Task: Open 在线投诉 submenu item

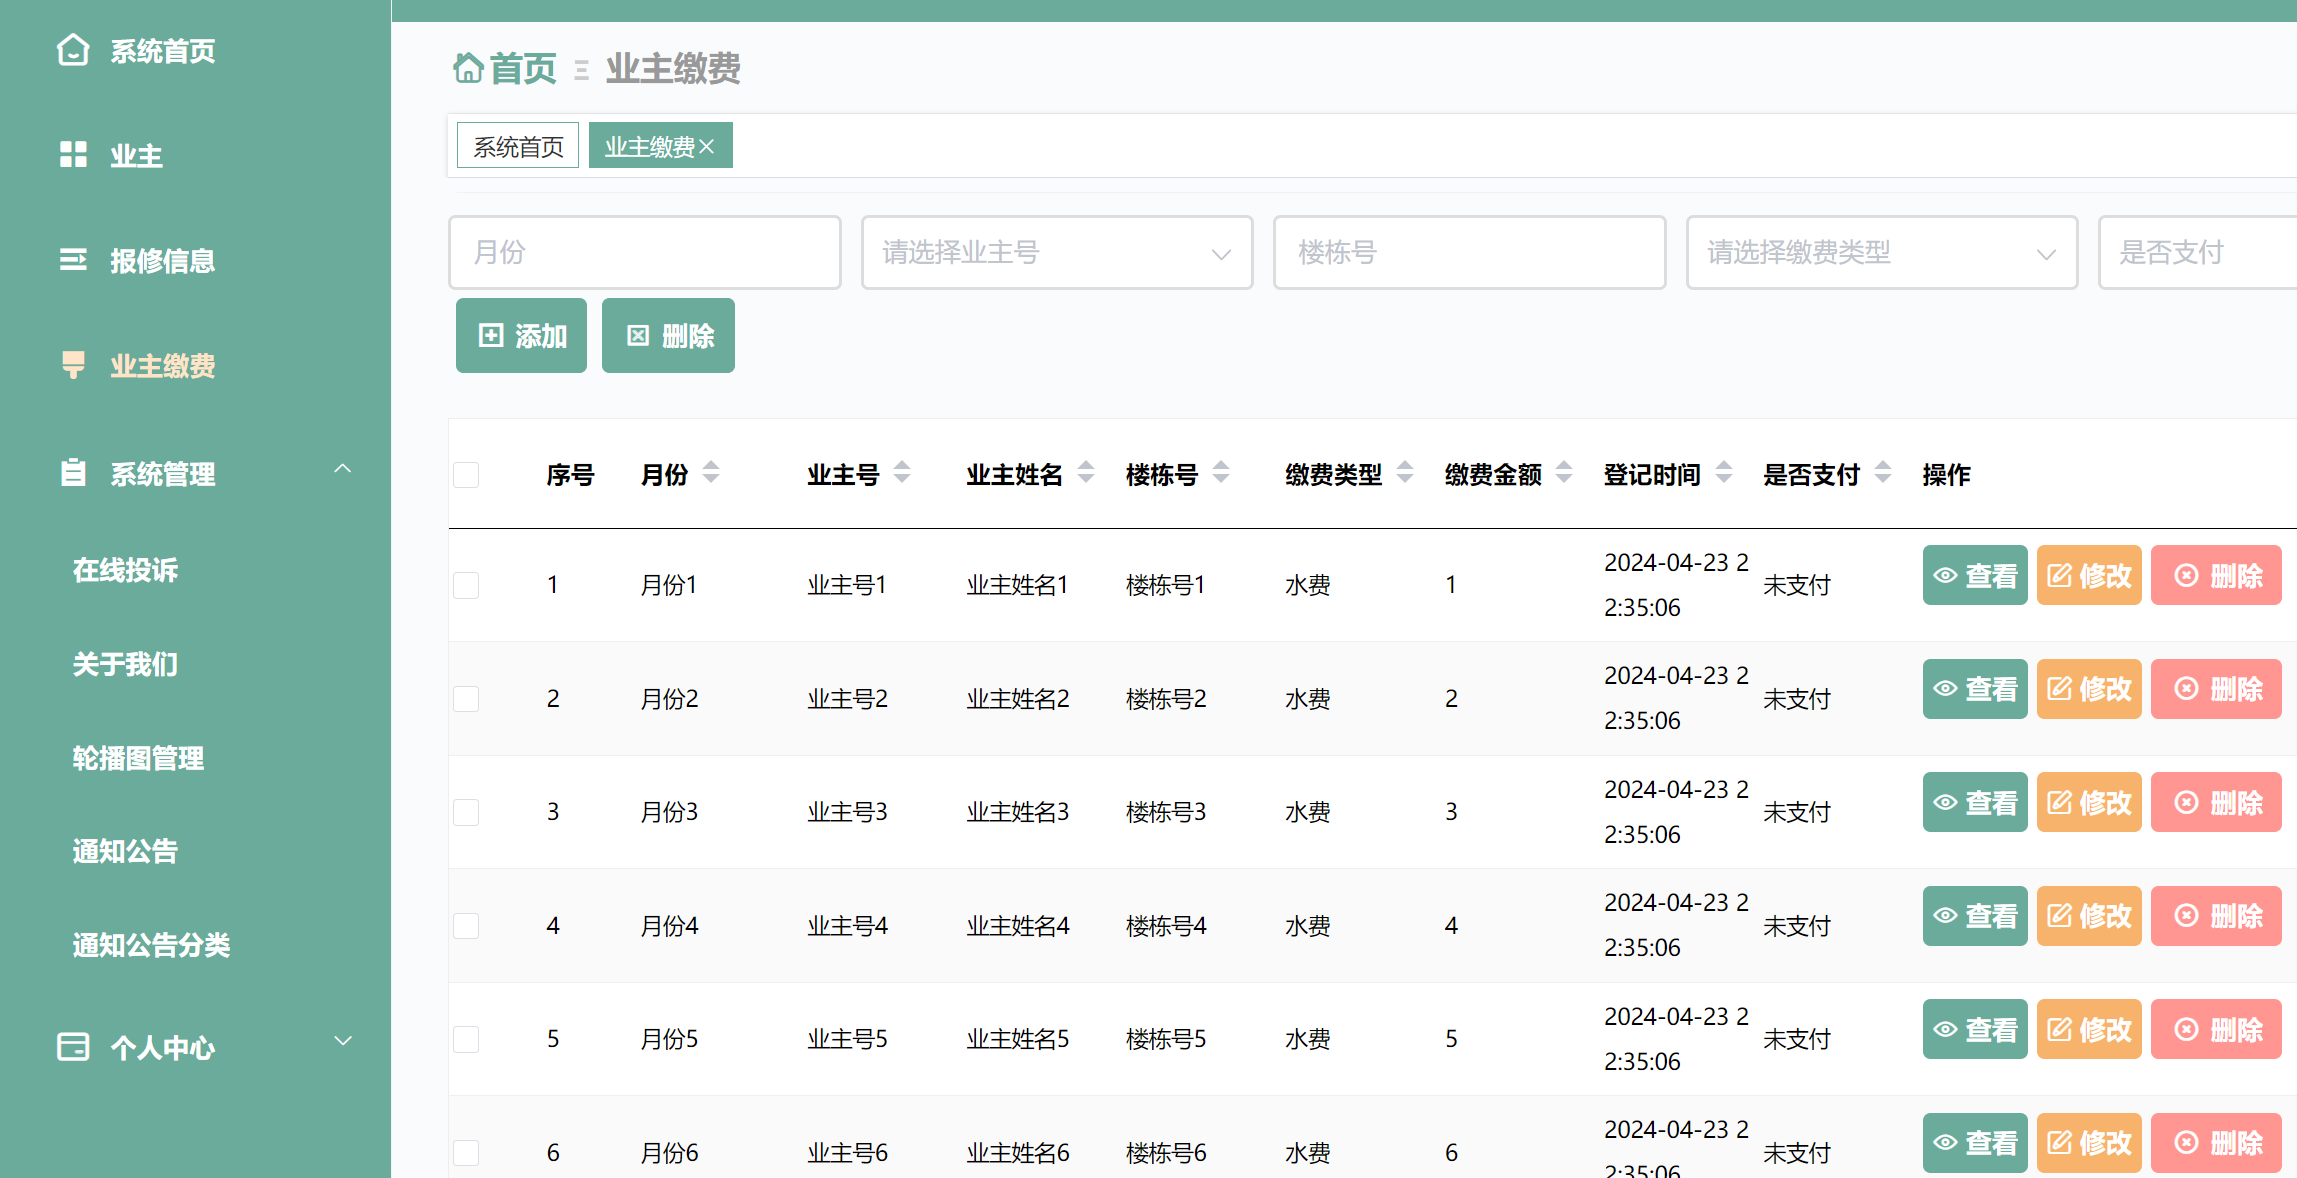Action: [125, 570]
